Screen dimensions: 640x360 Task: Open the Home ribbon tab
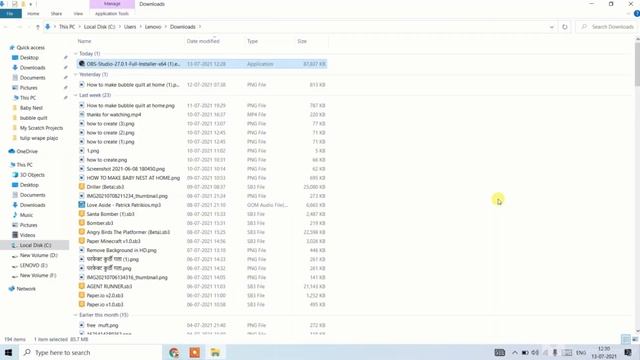(33, 13)
